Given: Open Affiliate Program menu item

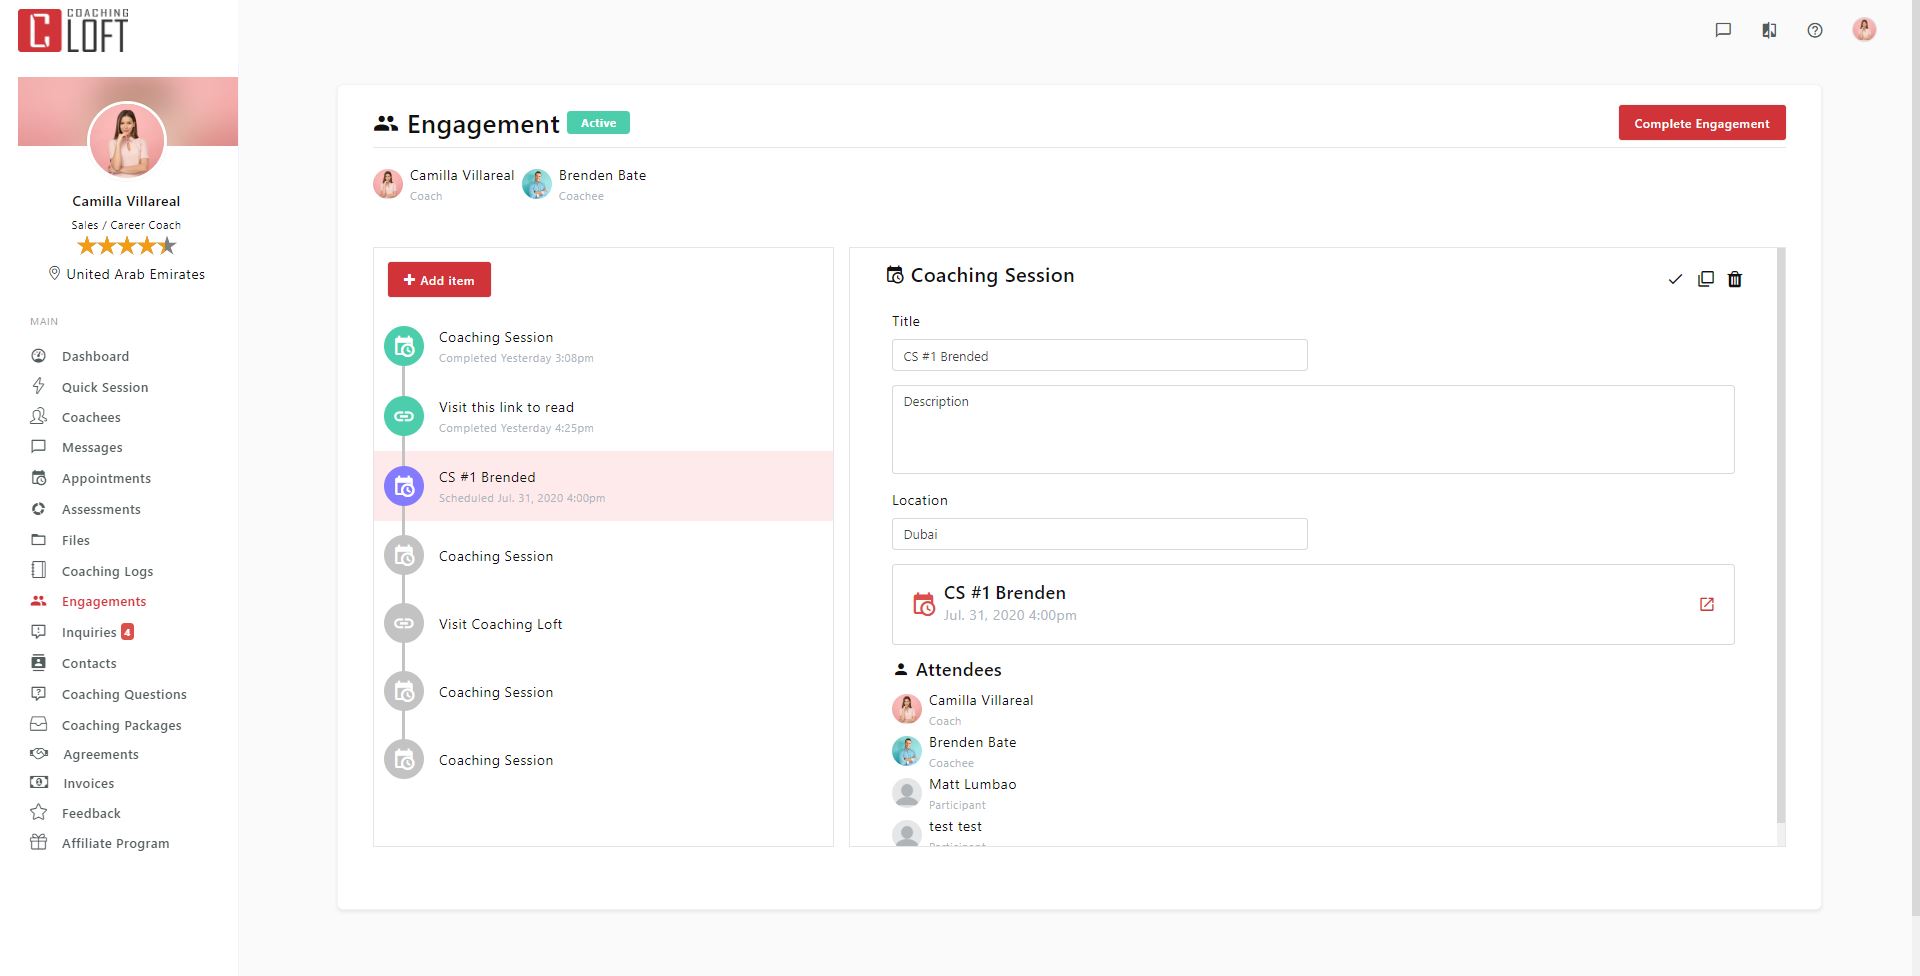Looking at the screenshot, I should [x=115, y=843].
